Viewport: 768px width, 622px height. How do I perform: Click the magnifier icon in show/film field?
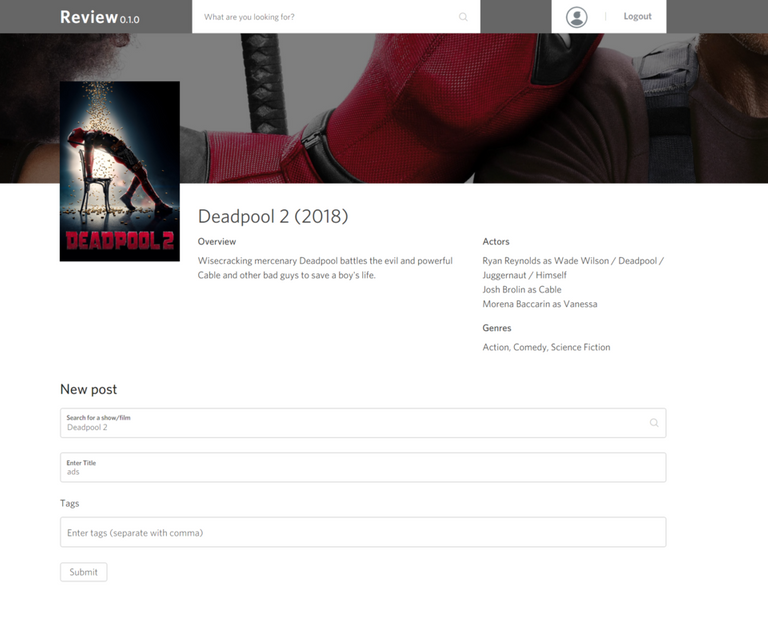pos(654,423)
